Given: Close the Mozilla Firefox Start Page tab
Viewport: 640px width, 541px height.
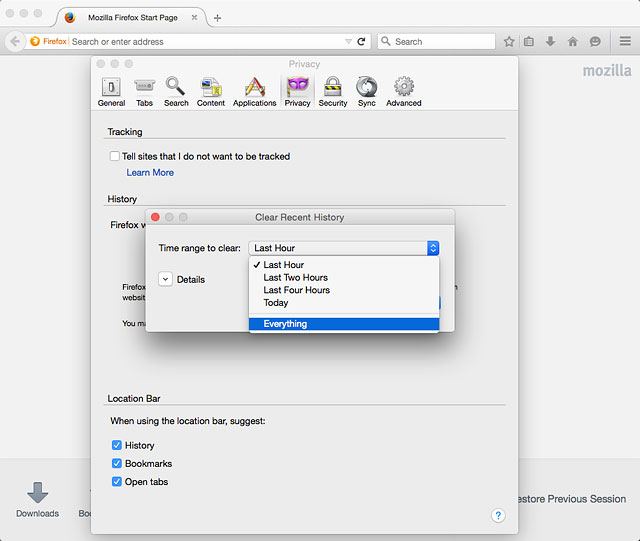Looking at the screenshot, I should pyautogui.click(x=194, y=18).
